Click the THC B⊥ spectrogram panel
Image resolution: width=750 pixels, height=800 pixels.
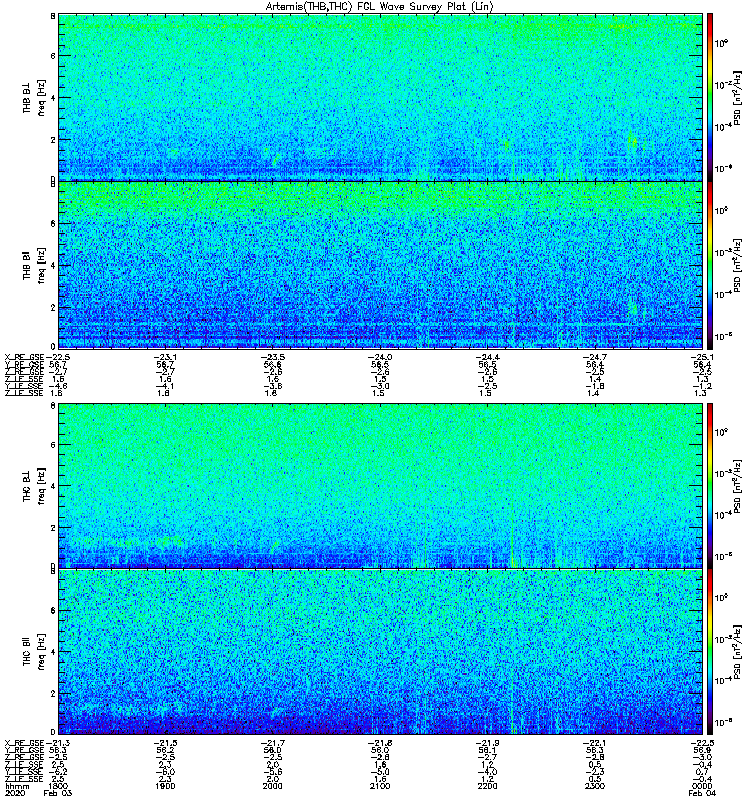[x=380, y=485]
